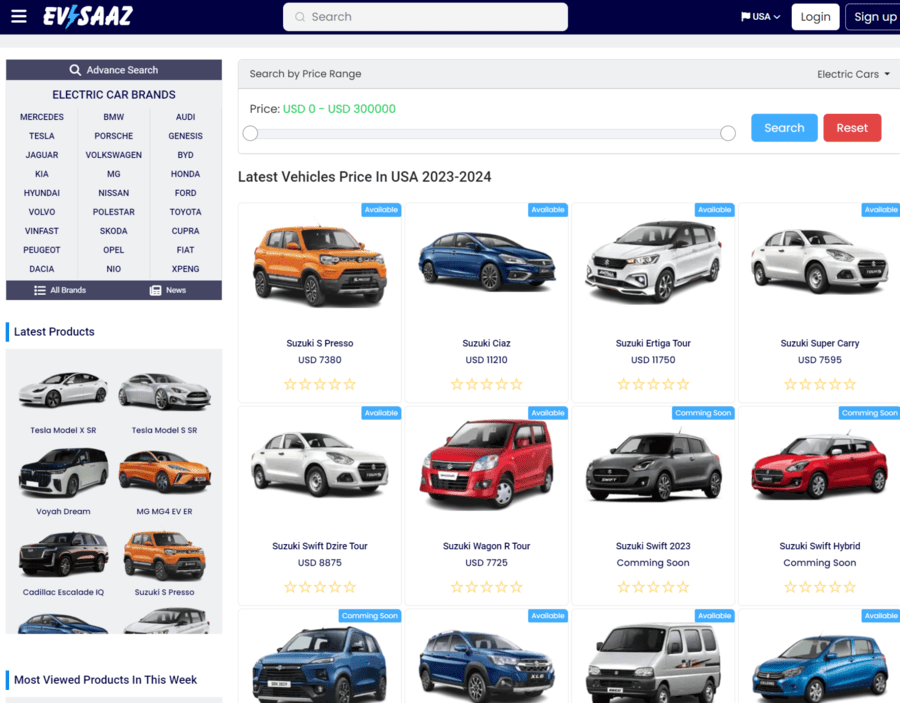
Task: Click the Advance Search magnifier icon
Action: coord(75,70)
